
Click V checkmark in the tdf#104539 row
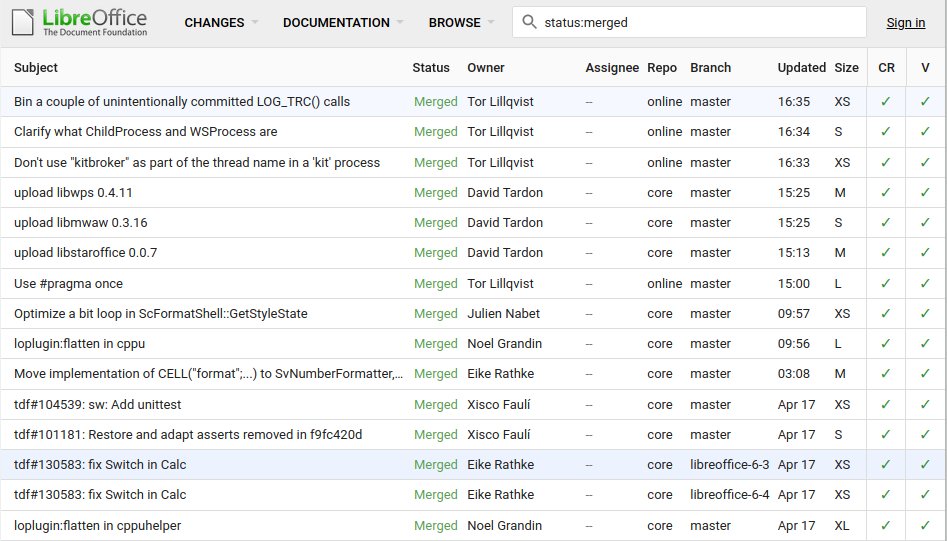(x=925, y=405)
